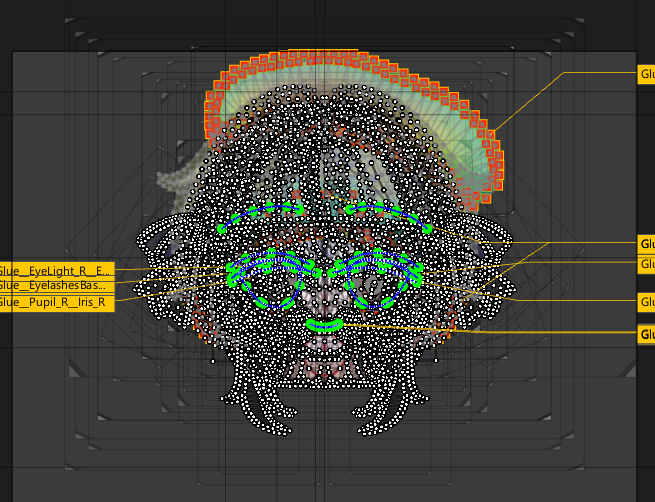Viewport: 655px width, 502px height.
Task: Click the green mouth glue curve
Action: tap(325, 325)
